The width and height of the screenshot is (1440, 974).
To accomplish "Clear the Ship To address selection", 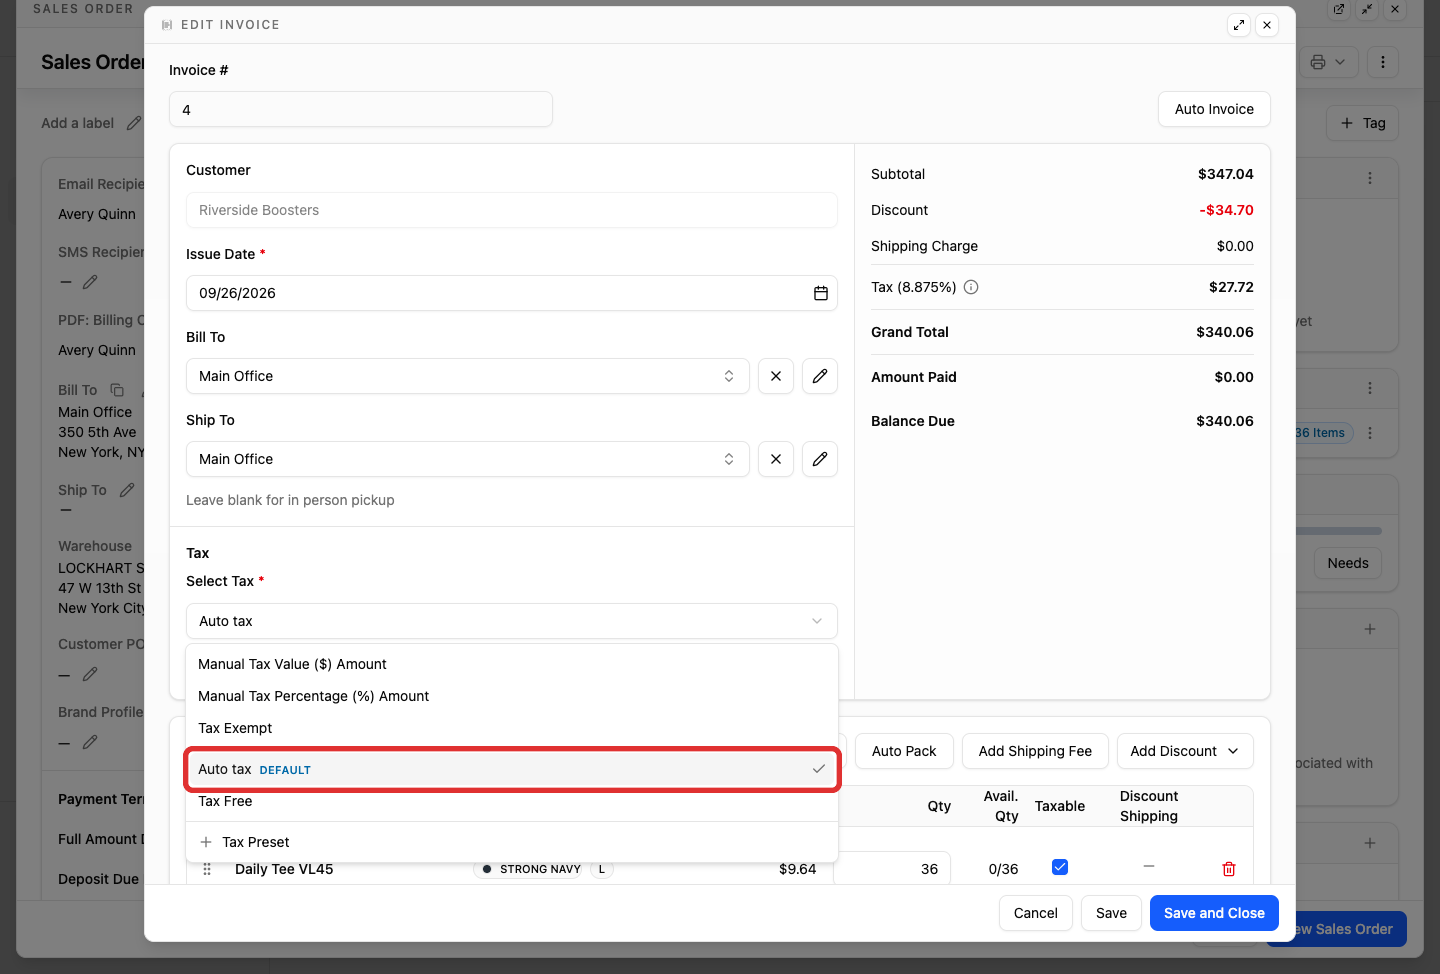I will click(x=776, y=459).
